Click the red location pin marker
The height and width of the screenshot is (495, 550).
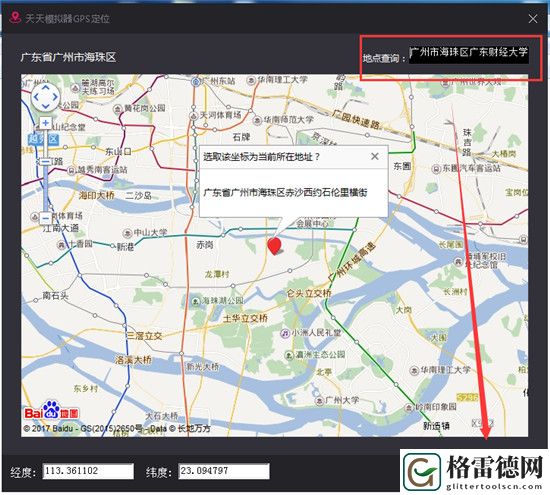[274, 246]
